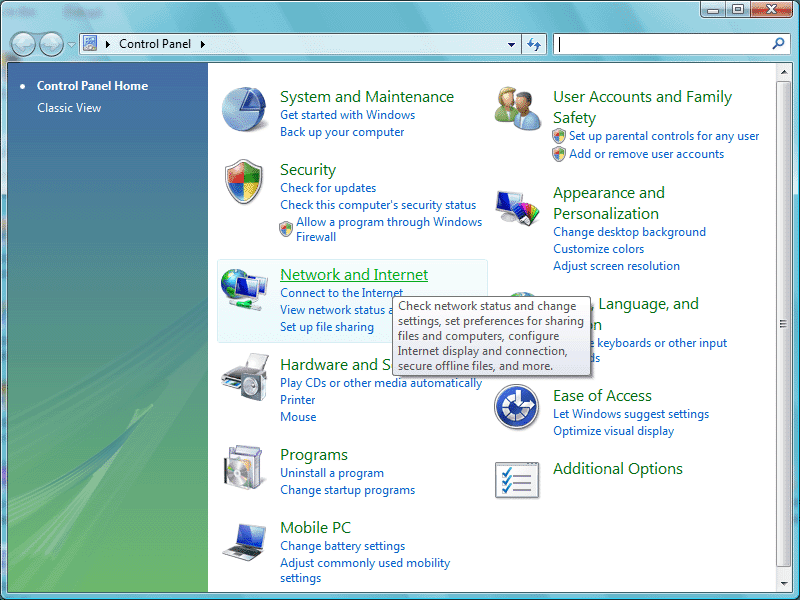
Task: Click Adjust screen resolution
Action: point(616,266)
